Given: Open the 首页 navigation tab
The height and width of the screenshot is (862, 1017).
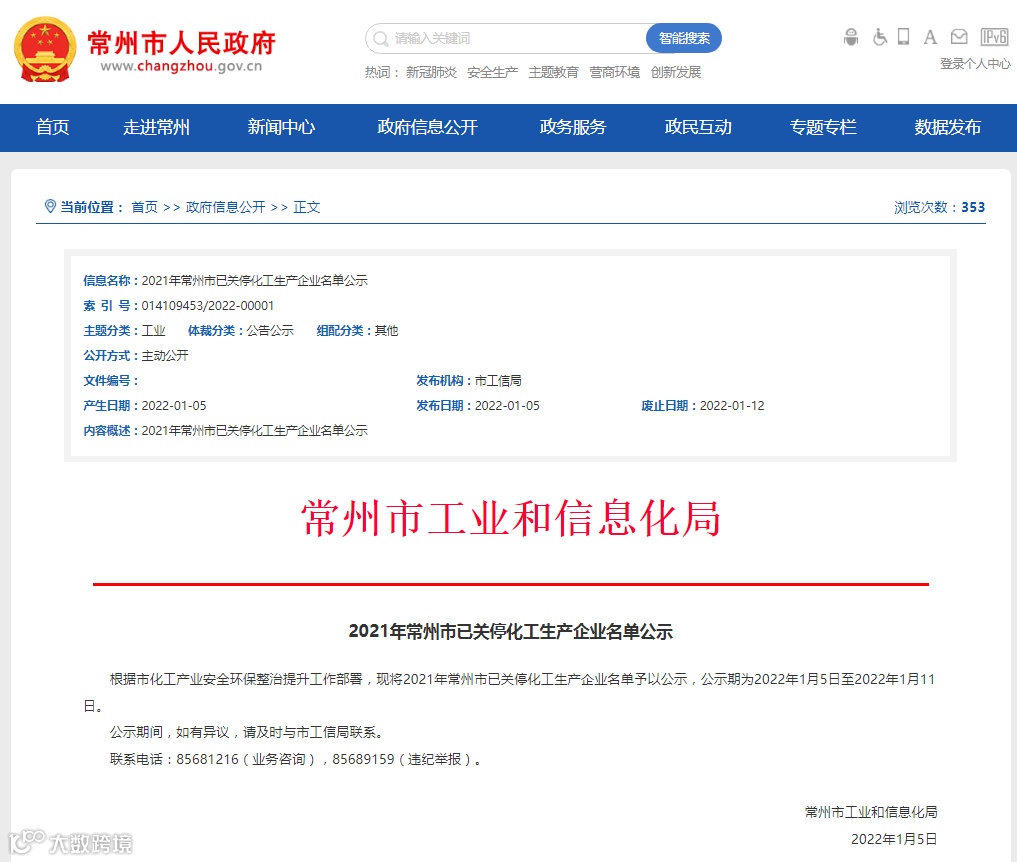Looking at the screenshot, I should tap(53, 127).
